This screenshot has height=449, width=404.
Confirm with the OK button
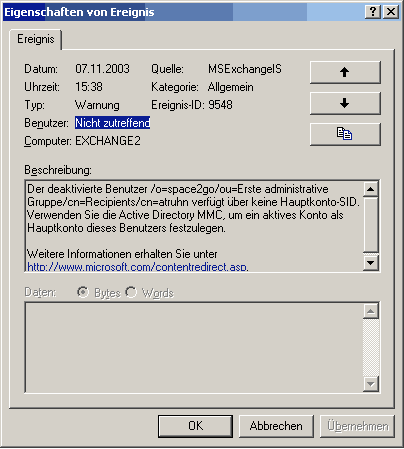click(195, 426)
